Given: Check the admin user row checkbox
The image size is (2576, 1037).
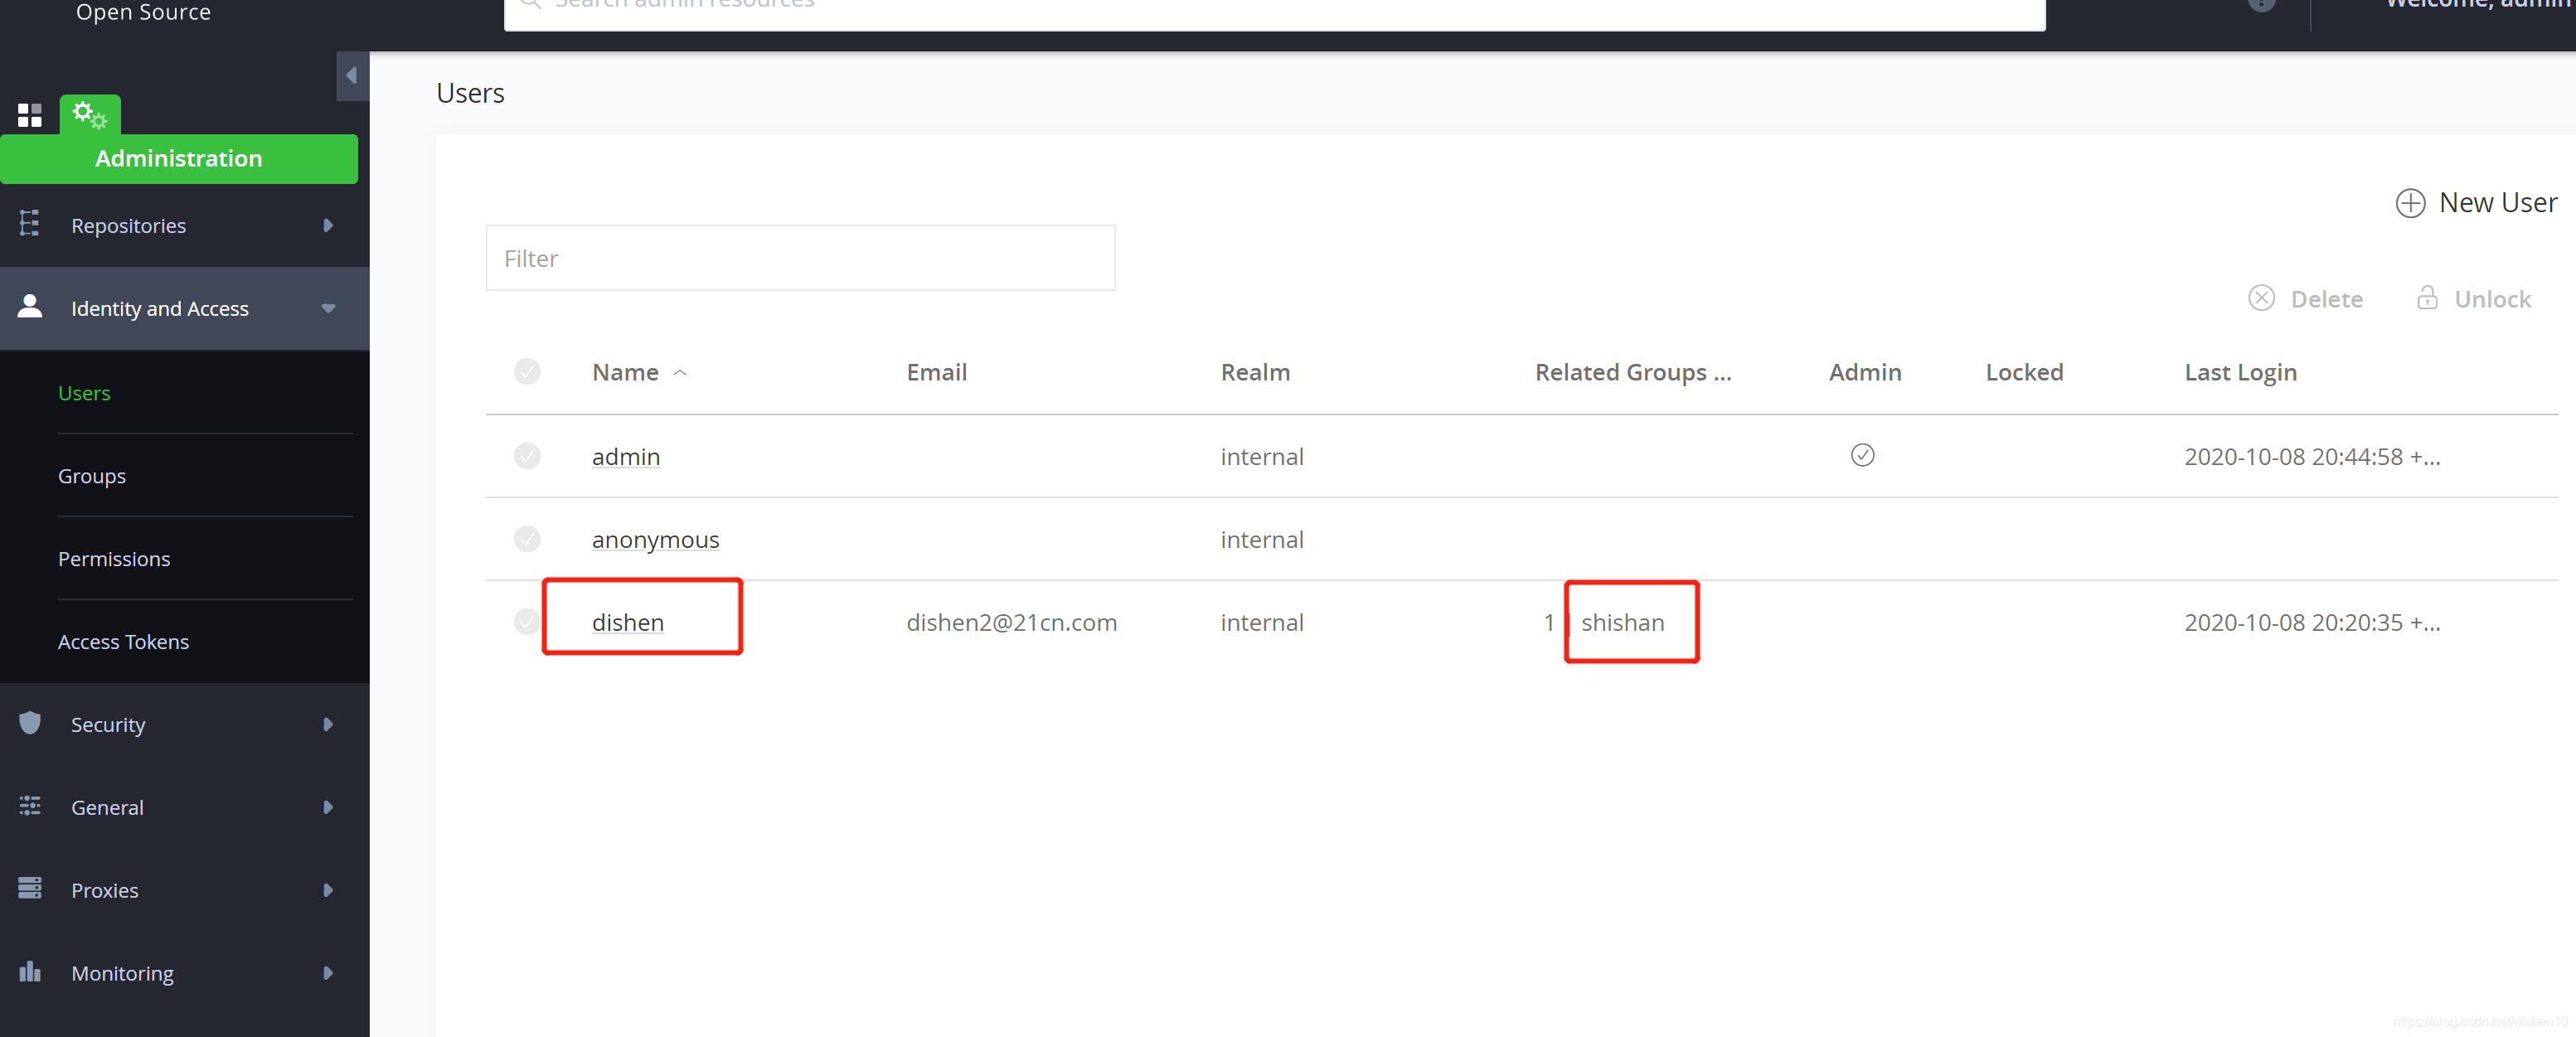Looking at the screenshot, I should pos(527,456).
